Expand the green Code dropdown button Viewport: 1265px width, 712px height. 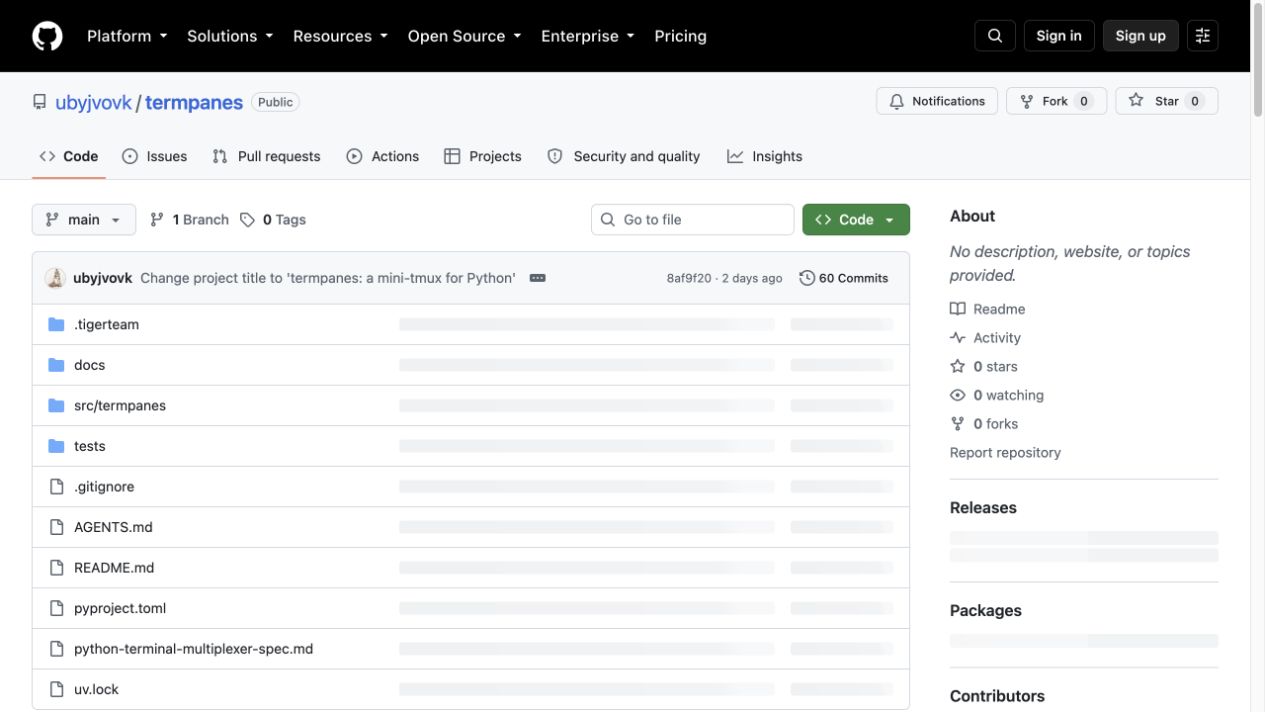pos(856,220)
